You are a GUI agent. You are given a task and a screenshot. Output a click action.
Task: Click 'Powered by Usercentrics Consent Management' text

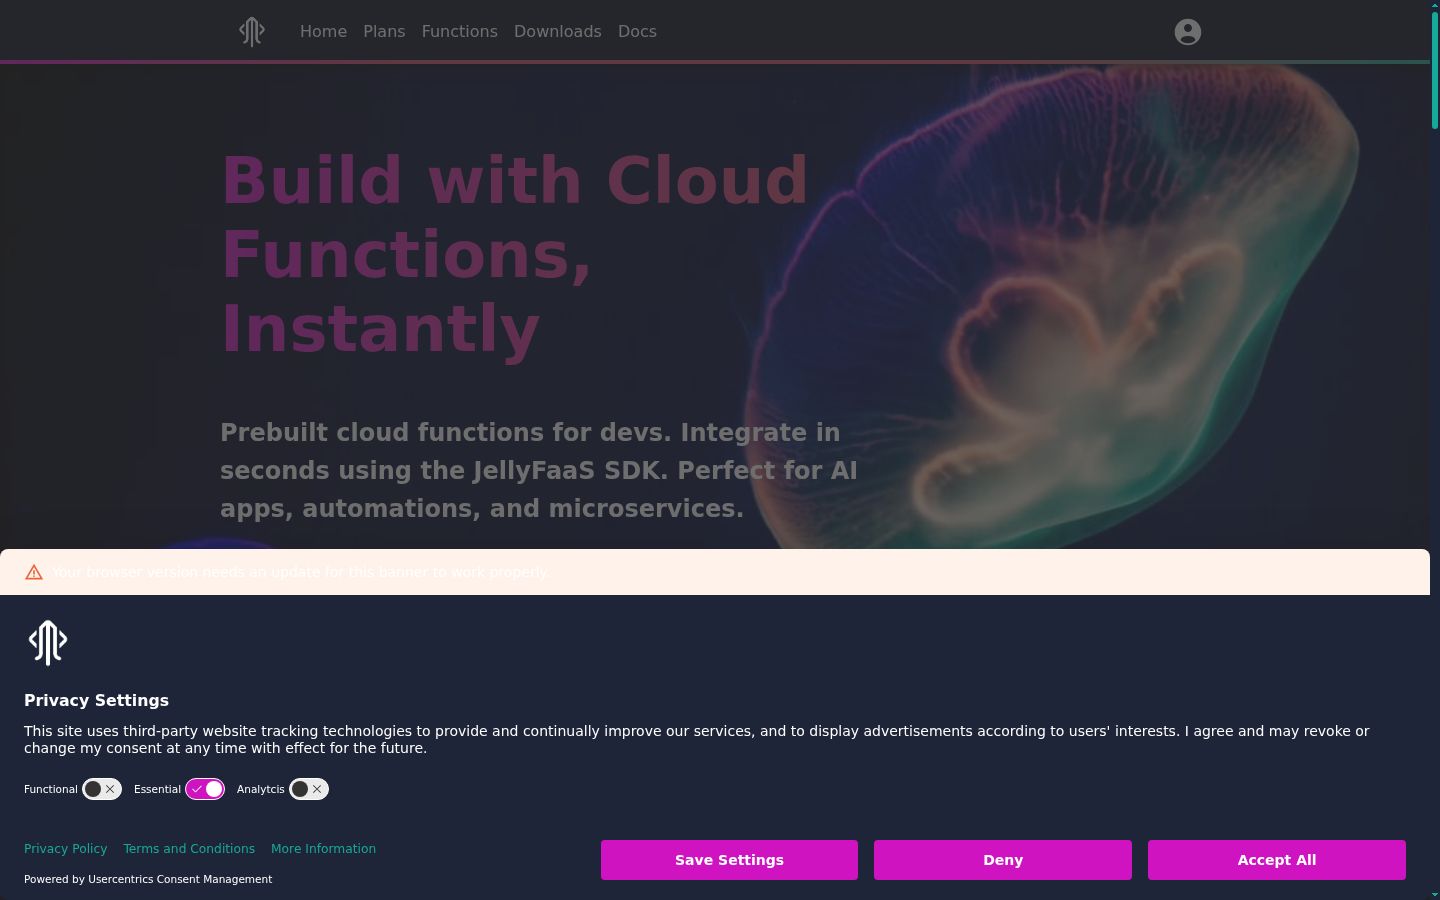point(148,879)
